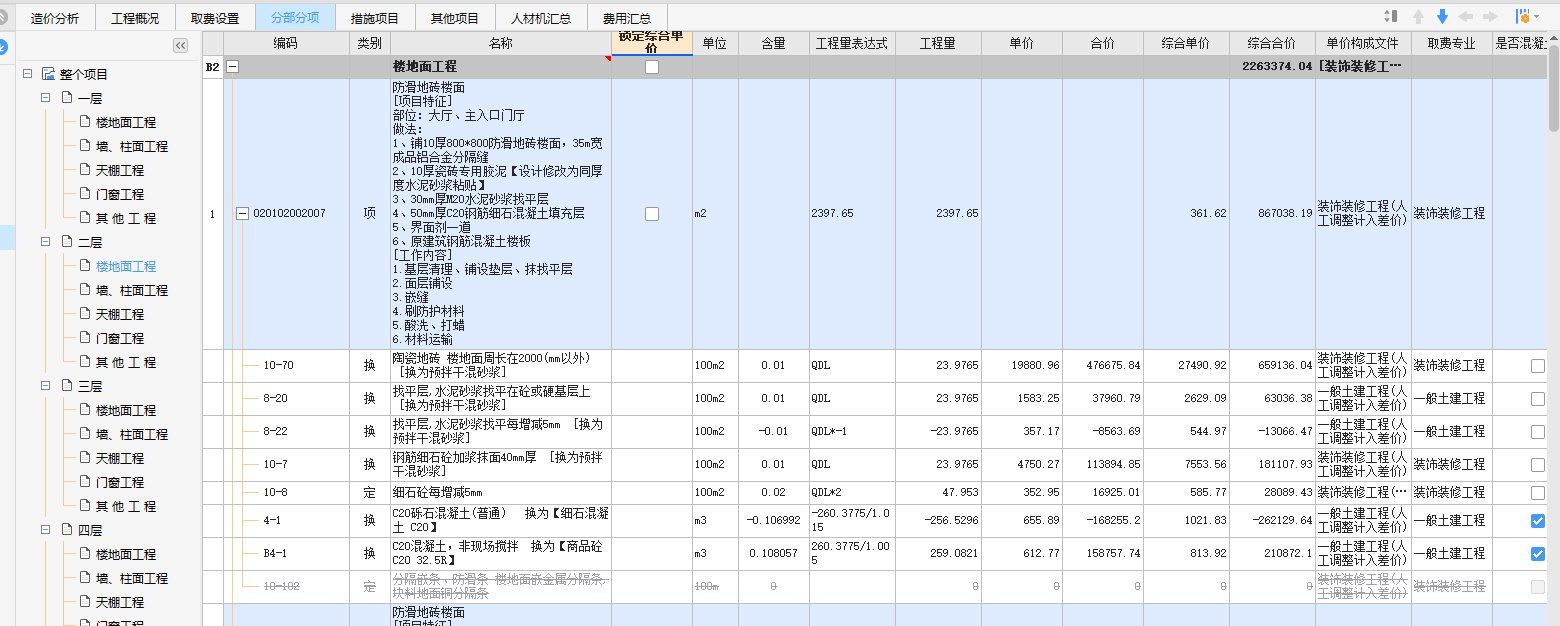Click the document icon beside 四层
Image resolution: width=1560 pixels, height=626 pixels.
67,530
